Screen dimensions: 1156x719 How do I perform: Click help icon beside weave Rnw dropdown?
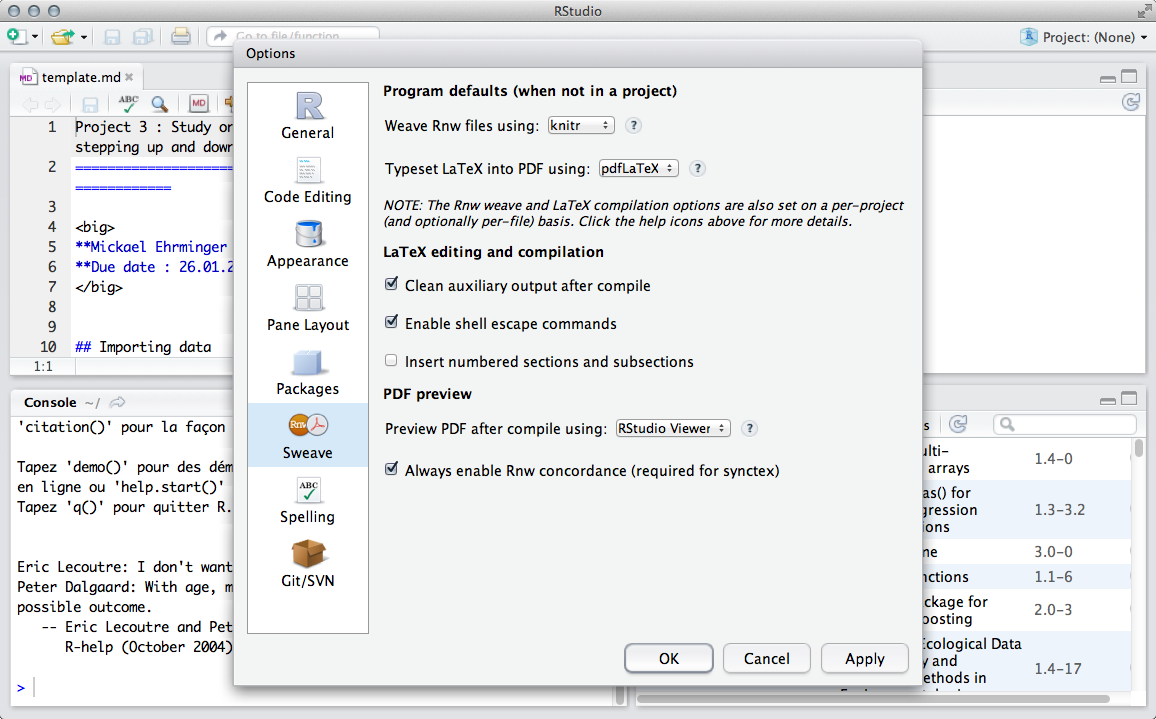tap(633, 126)
